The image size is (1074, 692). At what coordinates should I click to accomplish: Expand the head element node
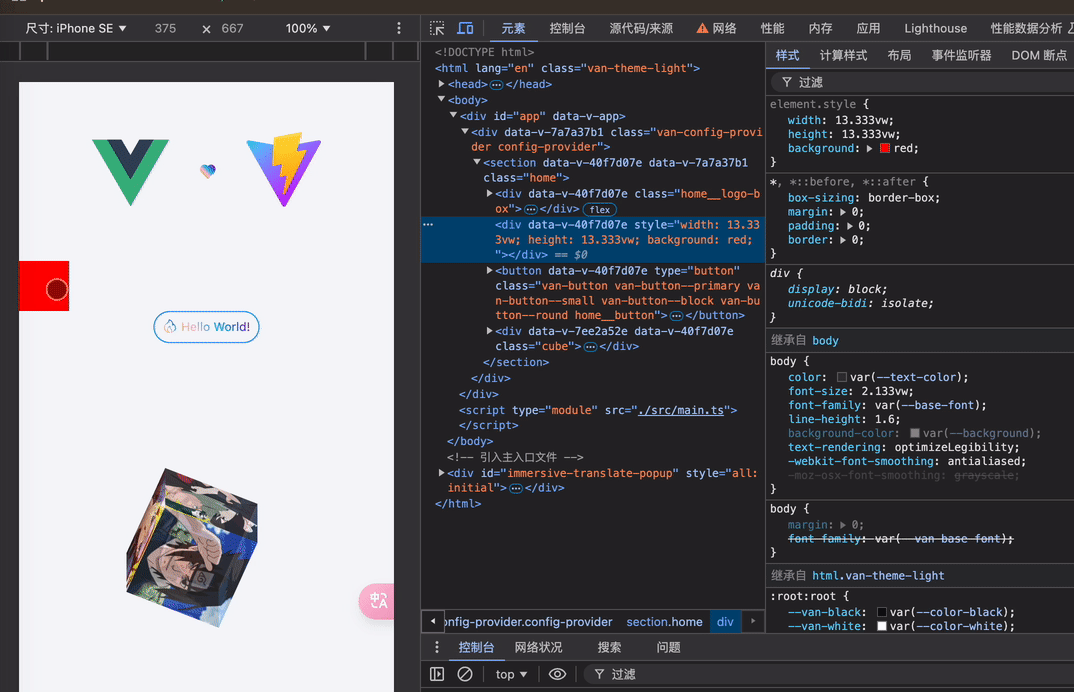441,84
